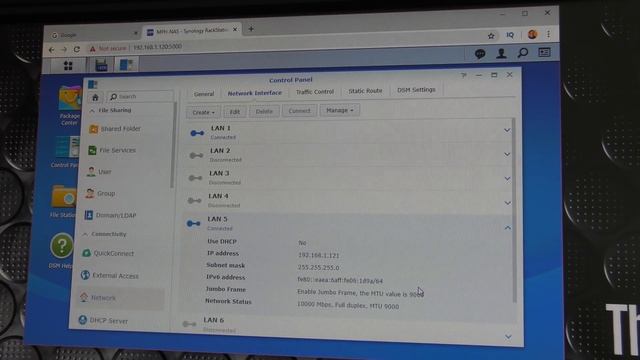
Task: Open the DSM Help desktop icon
Action: (x=61, y=251)
